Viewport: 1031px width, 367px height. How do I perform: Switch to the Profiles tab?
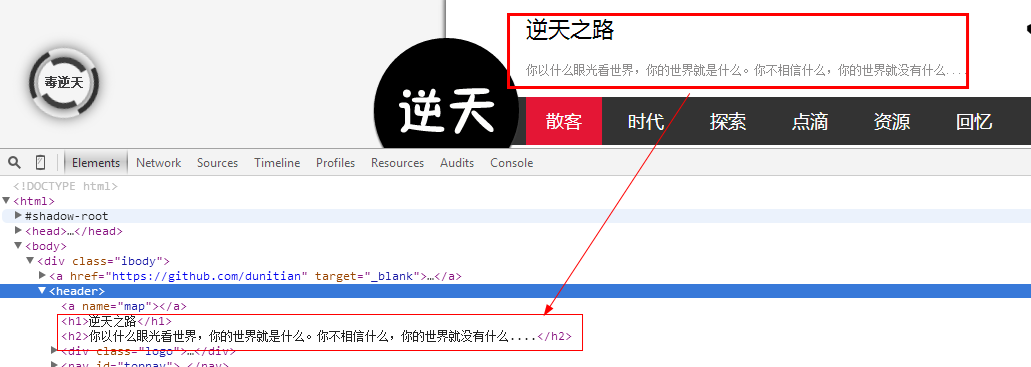pos(335,162)
